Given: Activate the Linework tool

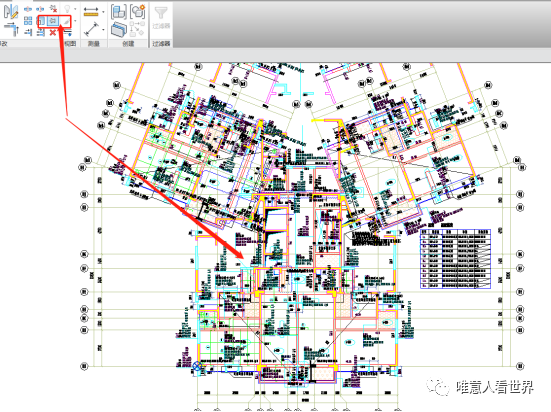Looking at the screenshot, I should (x=67, y=33).
